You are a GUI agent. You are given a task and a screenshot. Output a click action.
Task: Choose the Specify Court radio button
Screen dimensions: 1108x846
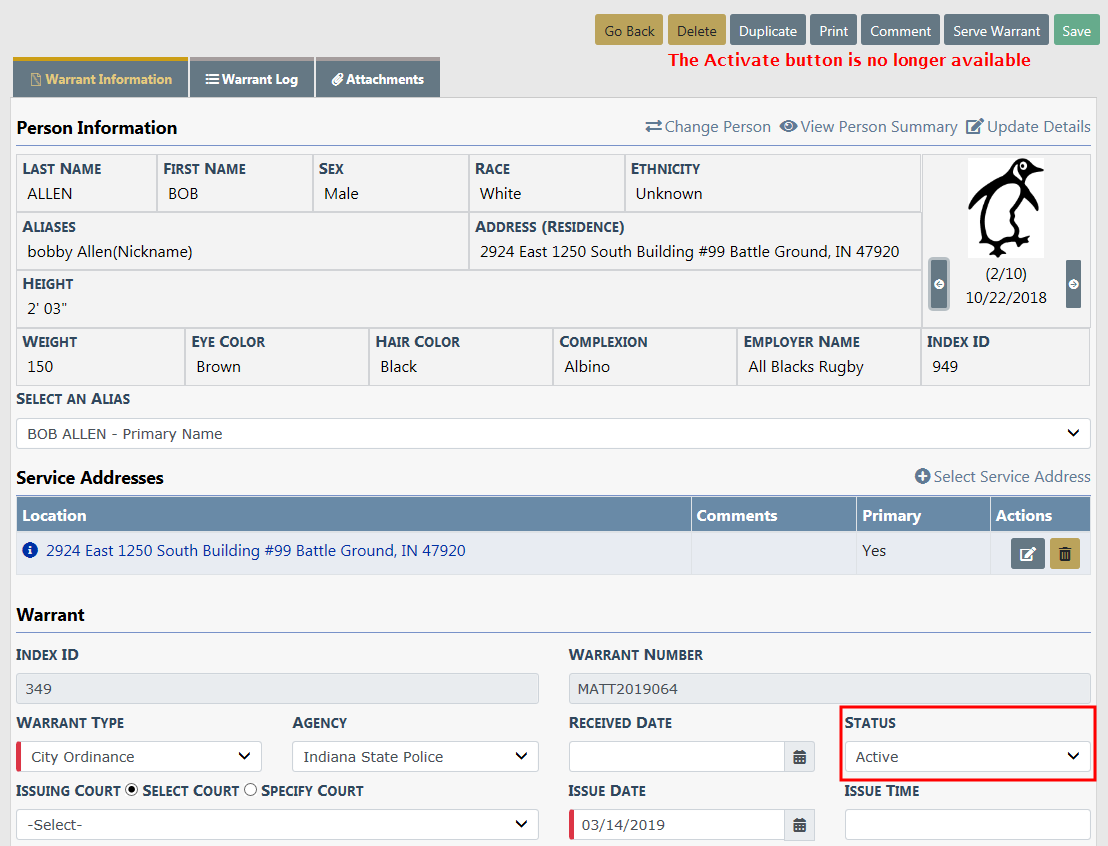coord(250,790)
